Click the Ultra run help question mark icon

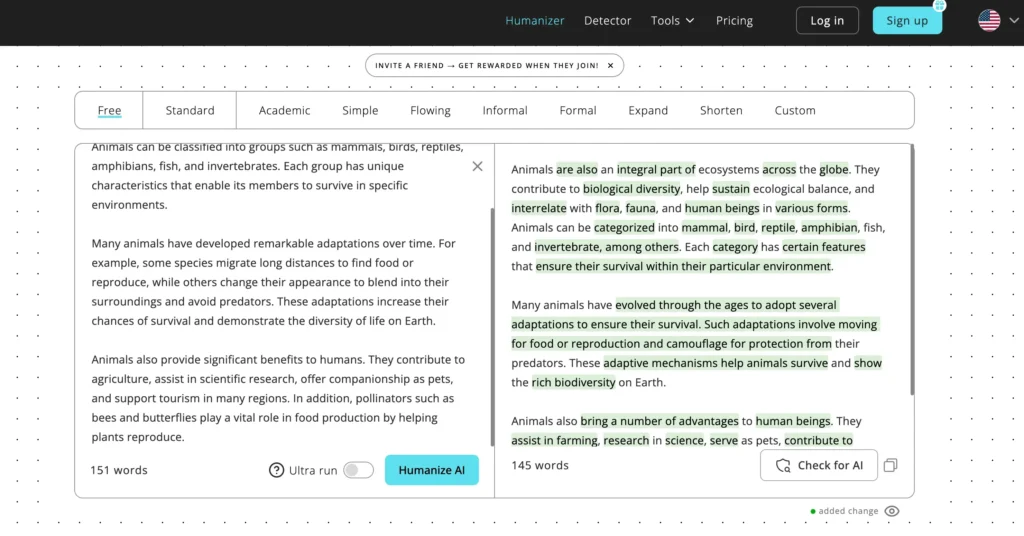coord(276,470)
